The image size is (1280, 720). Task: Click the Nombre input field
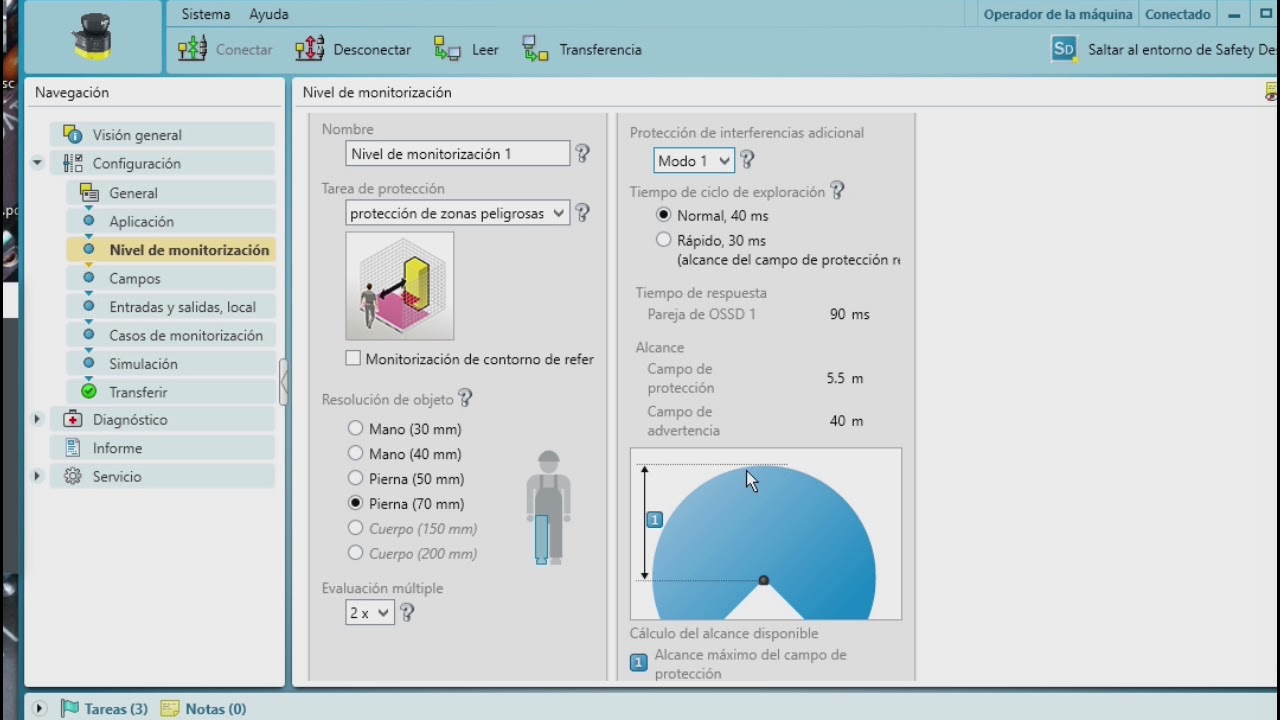tap(458, 154)
